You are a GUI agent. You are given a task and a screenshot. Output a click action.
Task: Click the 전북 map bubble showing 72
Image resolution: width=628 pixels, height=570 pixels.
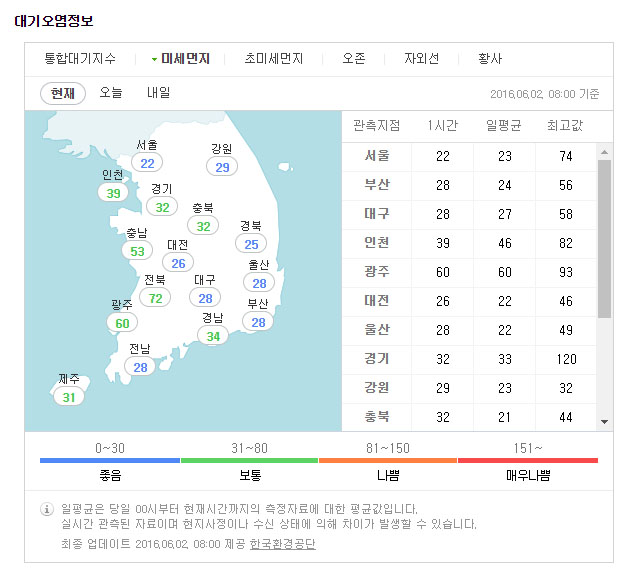tap(155, 298)
